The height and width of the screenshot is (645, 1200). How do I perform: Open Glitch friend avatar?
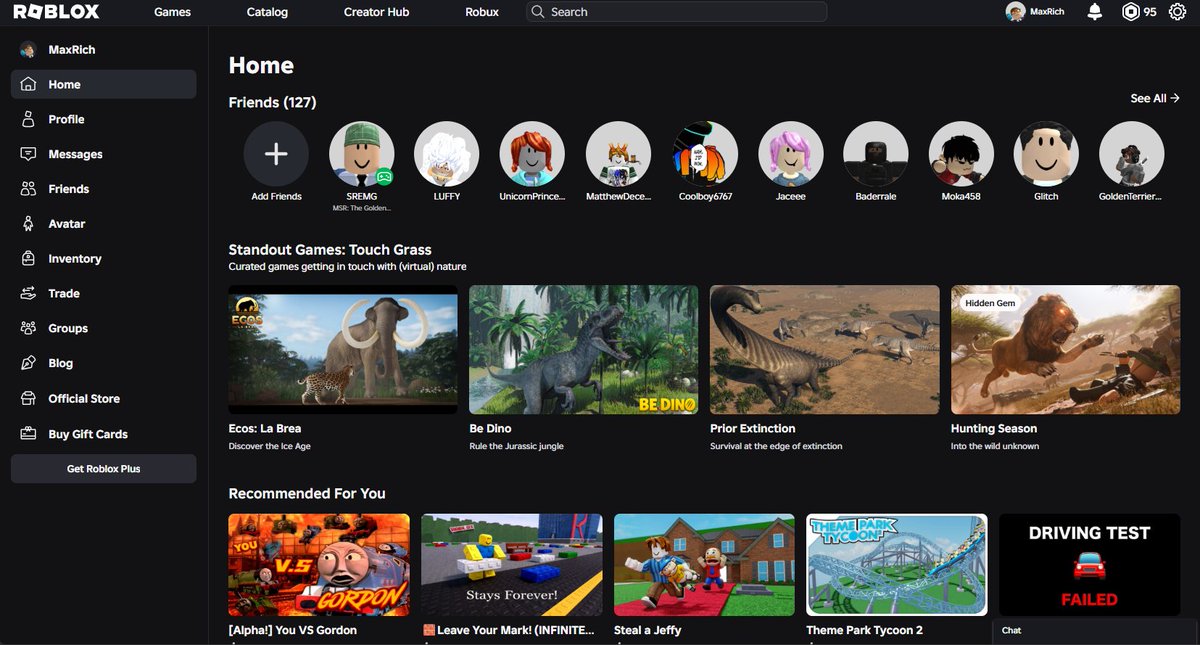tap(1046, 154)
